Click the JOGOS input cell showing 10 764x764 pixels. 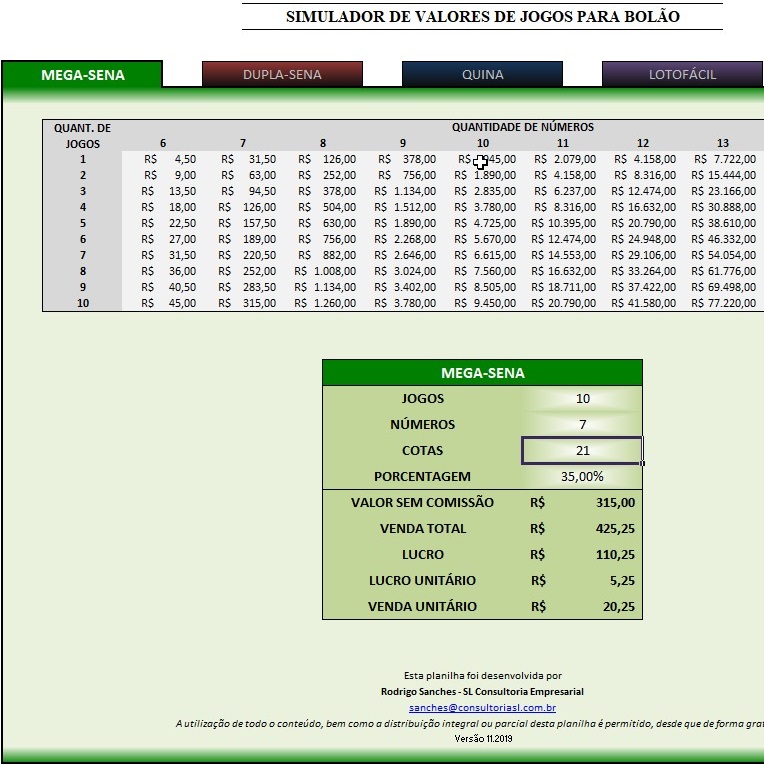(x=582, y=399)
